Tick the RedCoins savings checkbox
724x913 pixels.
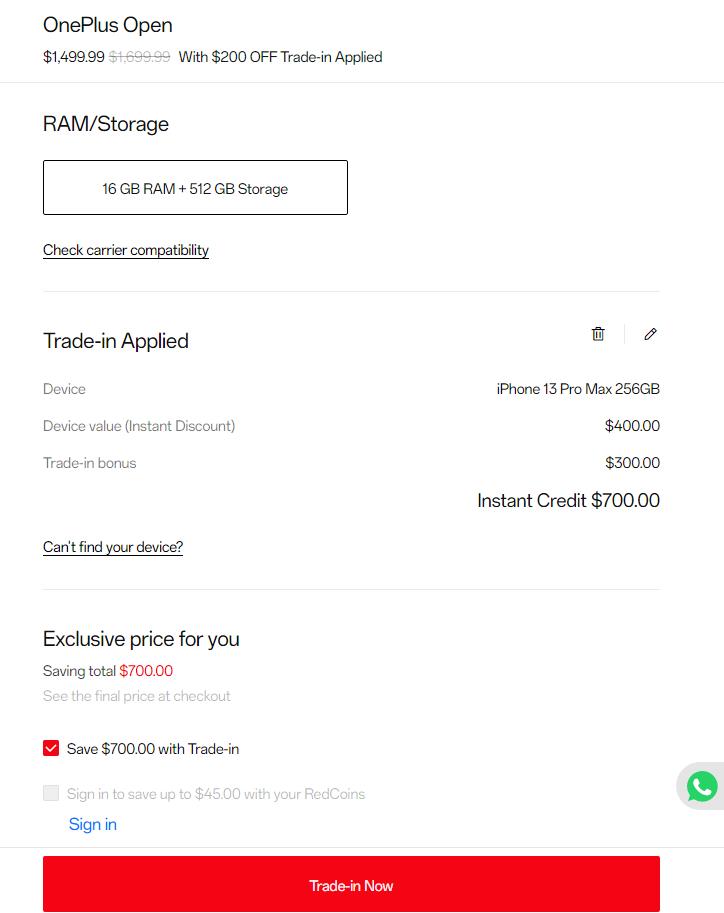[x=51, y=794]
